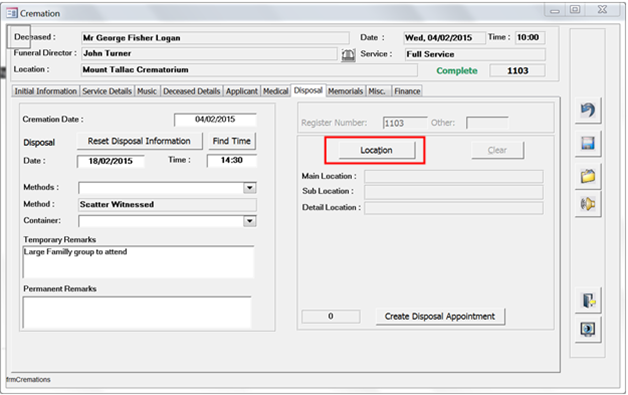This screenshot has width=628, height=395.
Task: Click the Clear button
Action: click(x=497, y=150)
